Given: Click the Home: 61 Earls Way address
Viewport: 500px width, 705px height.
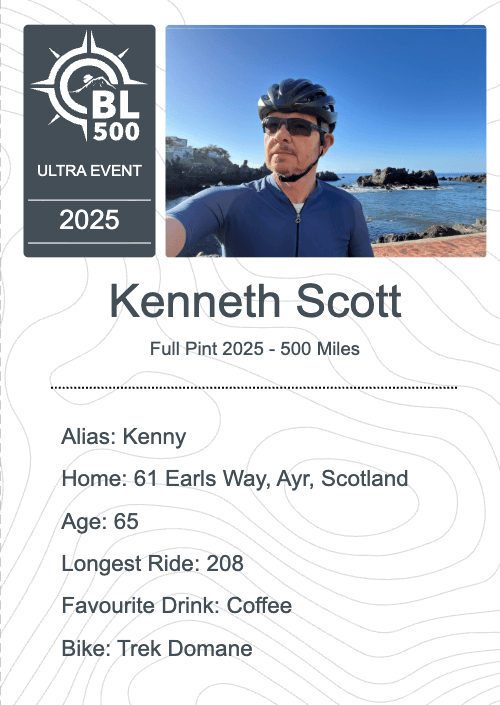Looking at the screenshot, I should [x=235, y=478].
